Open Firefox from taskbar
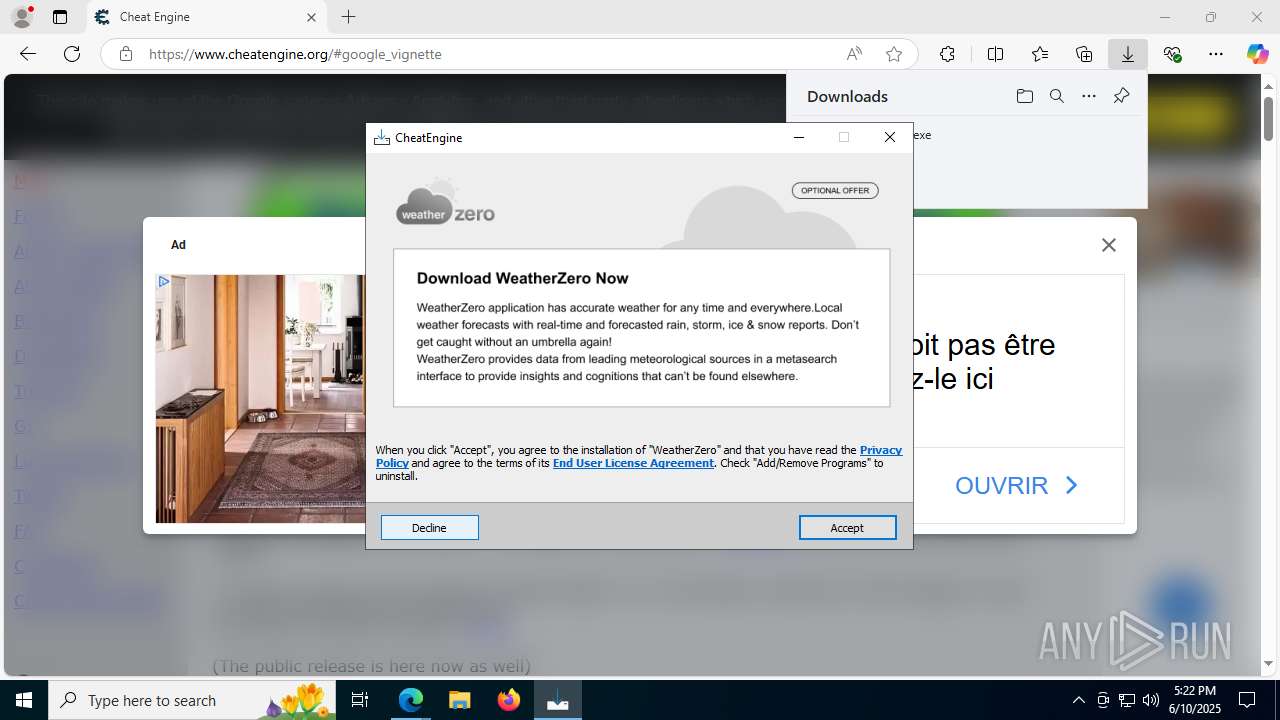 coord(508,700)
